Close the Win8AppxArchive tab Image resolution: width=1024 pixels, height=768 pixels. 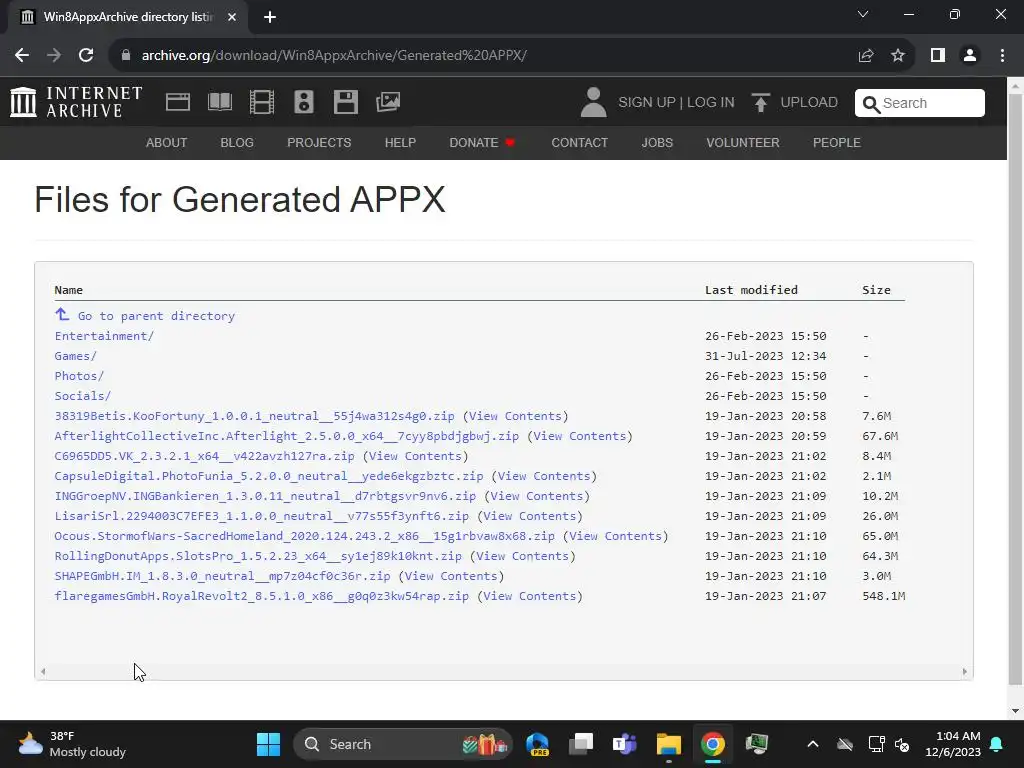(x=232, y=17)
